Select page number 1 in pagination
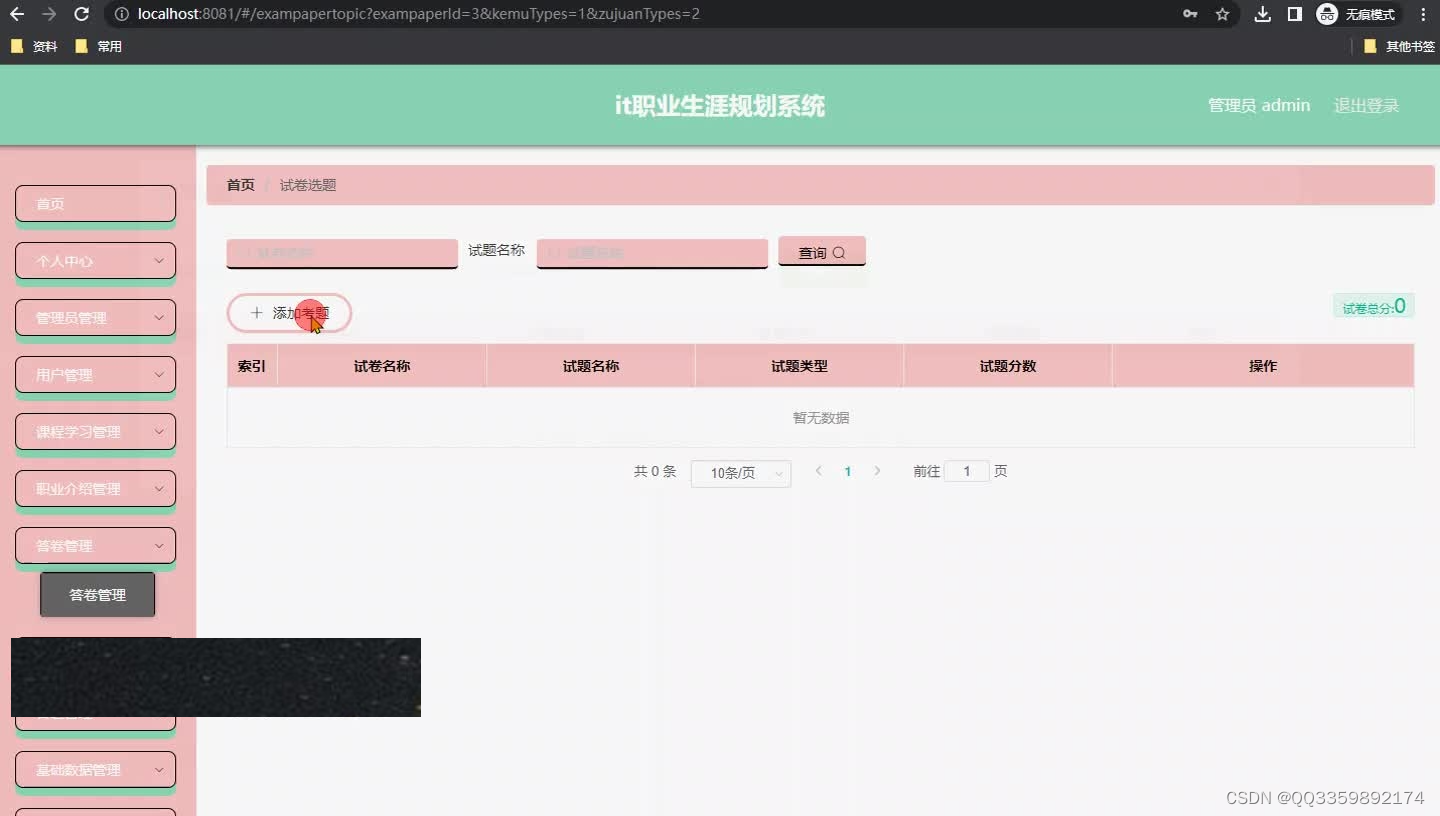The height and width of the screenshot is (816, 1440). point(848,471)
